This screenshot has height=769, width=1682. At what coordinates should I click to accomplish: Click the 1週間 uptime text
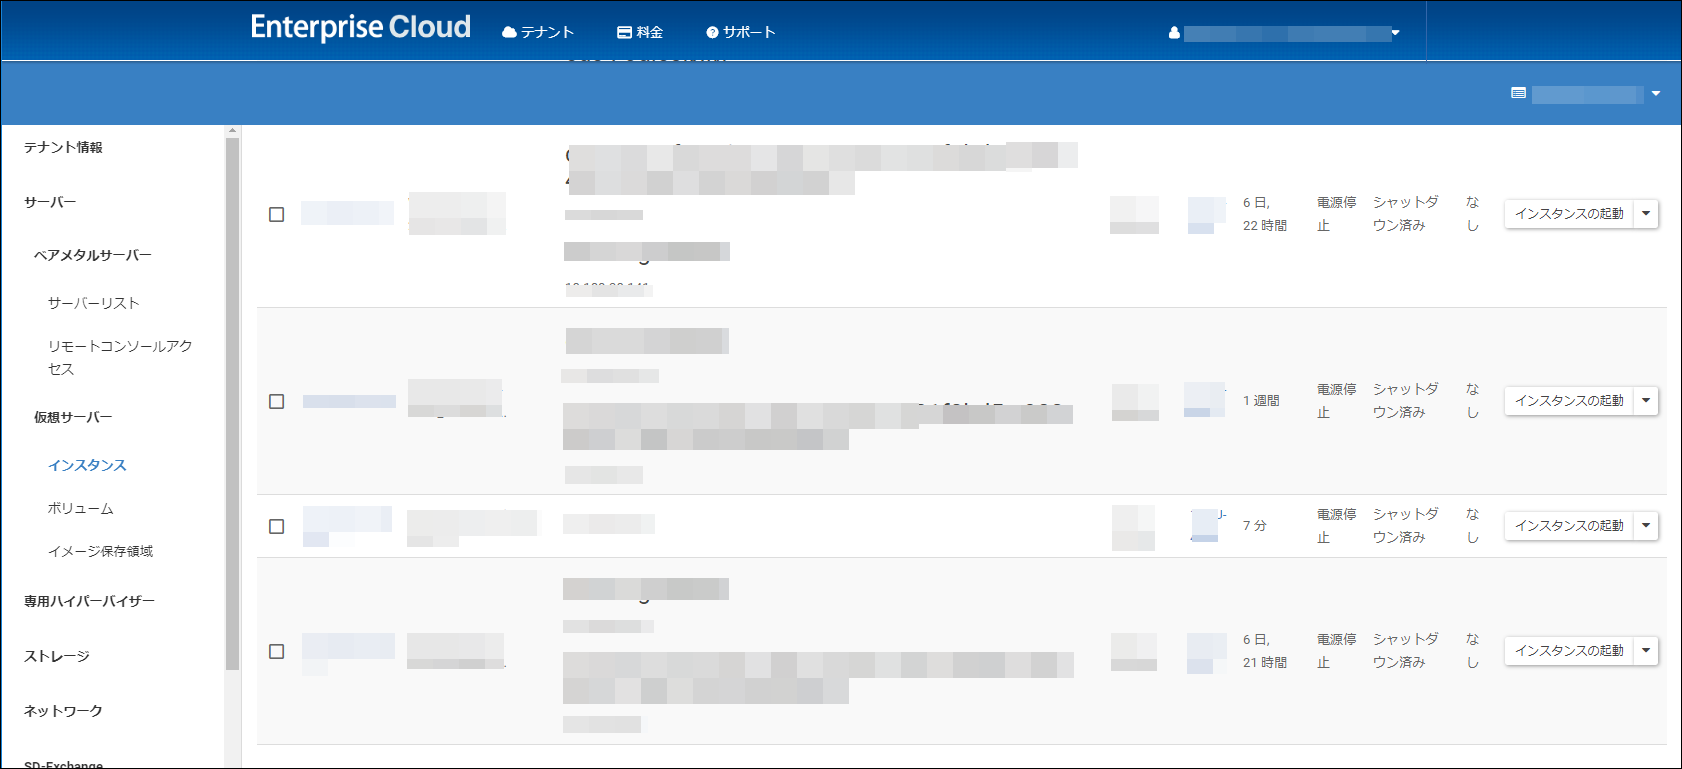pos(1261,401)
